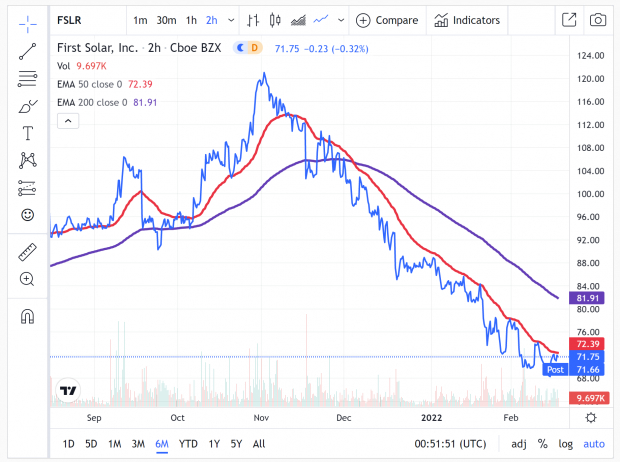Viewport: 620px width, 462px height.
Task: Toggle percent scale mode
Action: (x=542, y=444)
